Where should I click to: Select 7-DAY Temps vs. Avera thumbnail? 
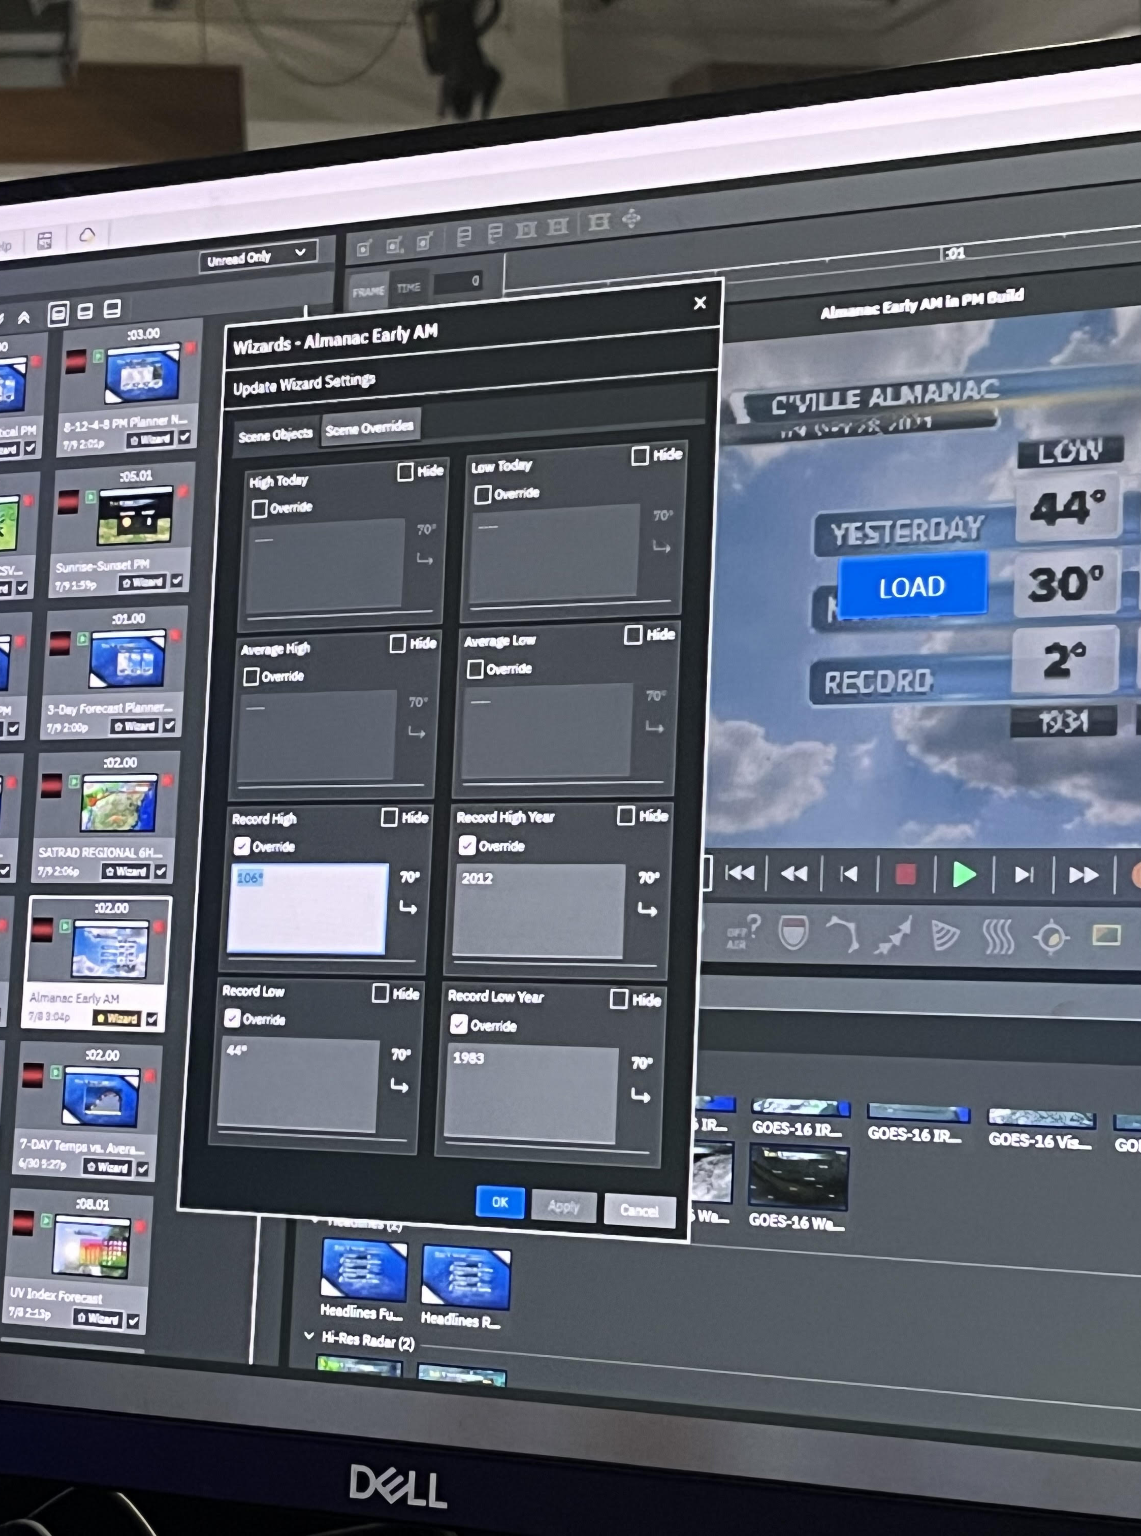tap(100, 1096)
